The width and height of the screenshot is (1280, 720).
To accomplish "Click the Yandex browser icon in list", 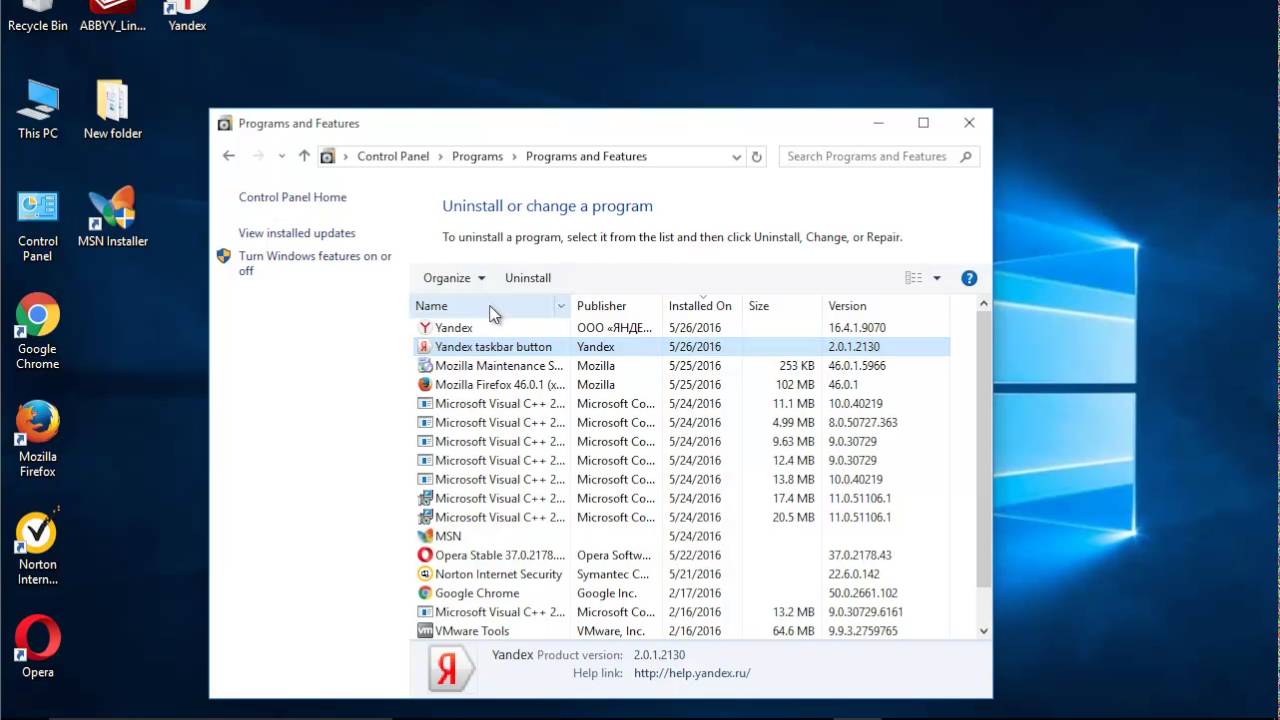I will tap(424, 328).
